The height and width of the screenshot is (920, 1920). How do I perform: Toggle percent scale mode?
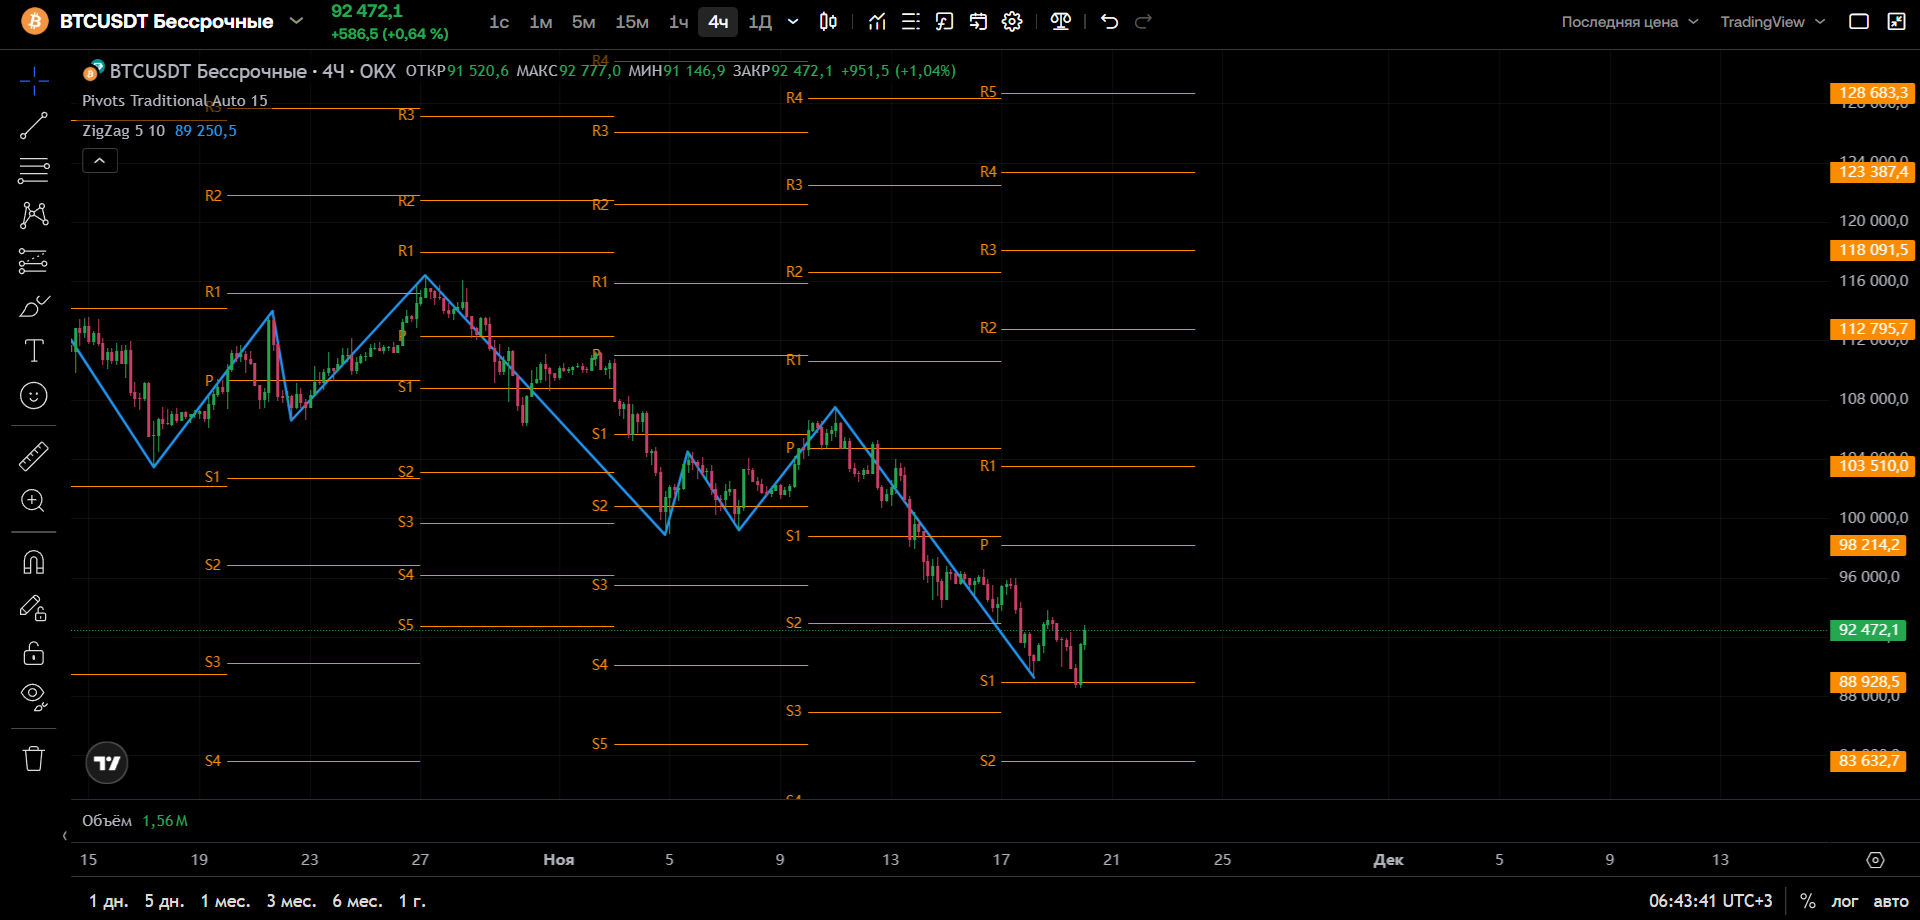[1808, 901]
